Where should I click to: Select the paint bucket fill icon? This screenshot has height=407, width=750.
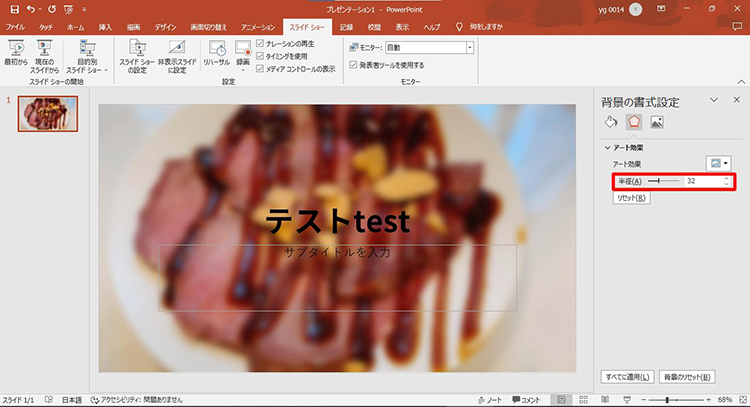tap(611, 122)
